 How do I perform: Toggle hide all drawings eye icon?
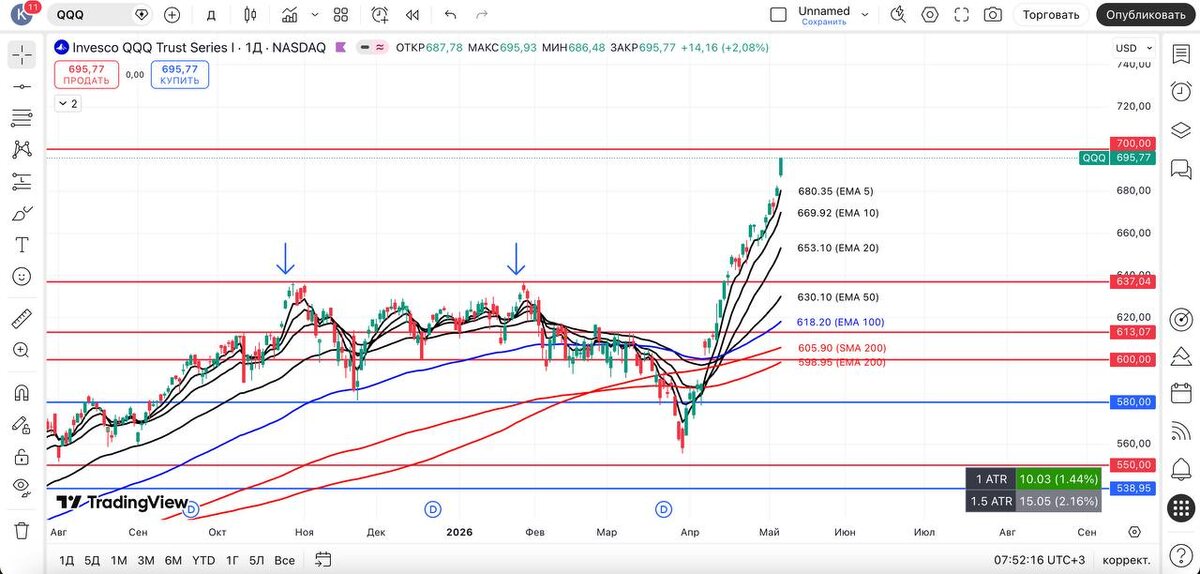tap(22, 487)
